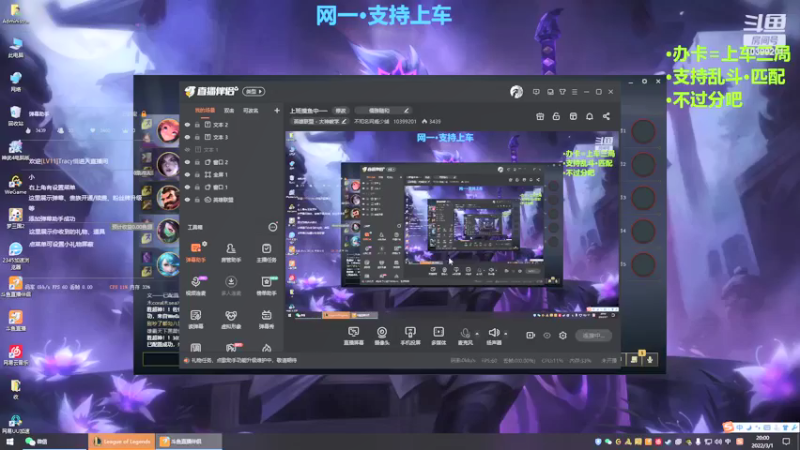
Task: Open the 弹幕秀 tool
Action: click(x=266, y=319)
